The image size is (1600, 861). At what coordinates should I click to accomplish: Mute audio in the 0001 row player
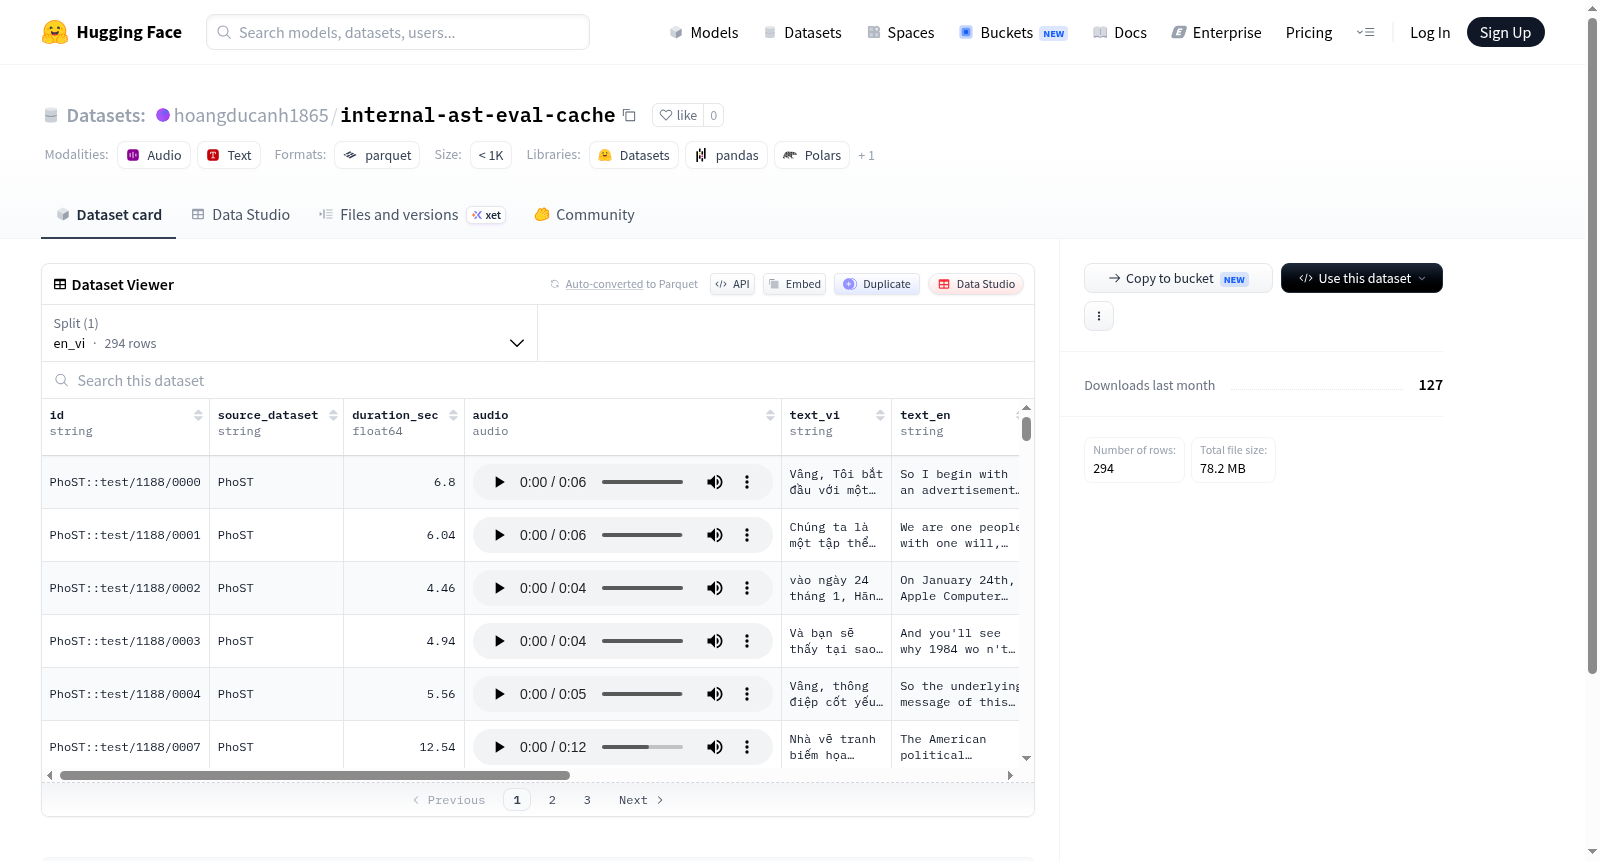tap(715, 535)
